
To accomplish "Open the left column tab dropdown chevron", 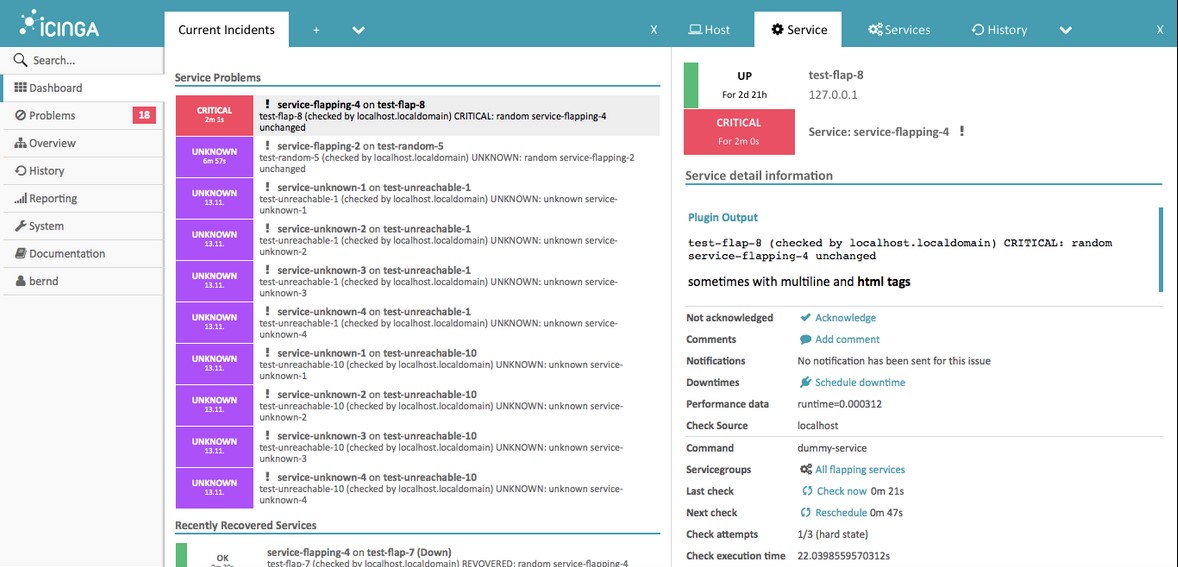I will (x=358, y=30).
